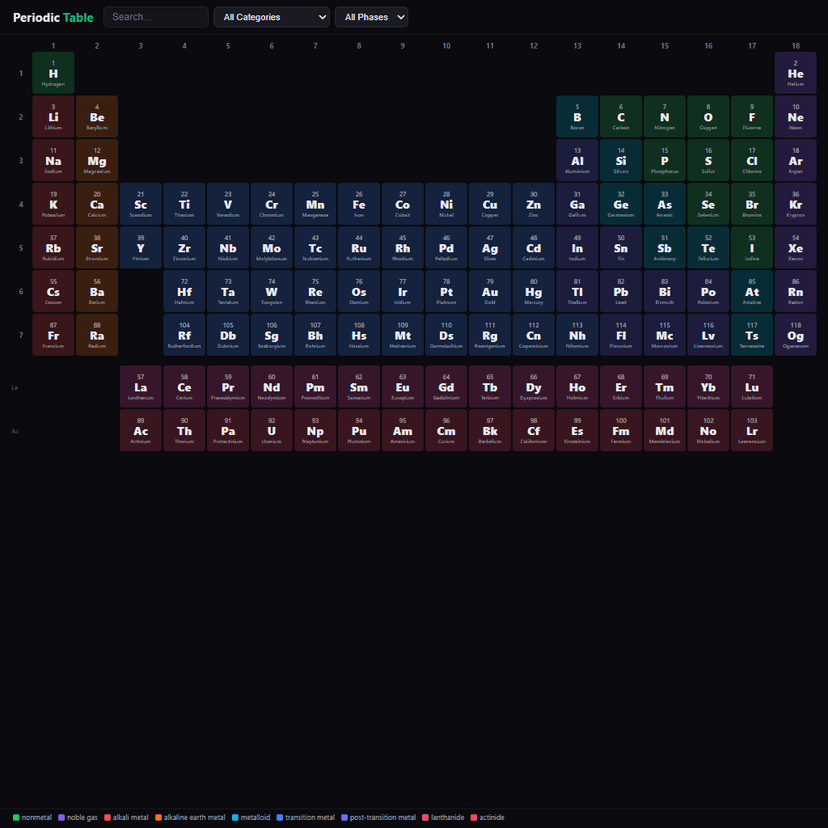Click the Periodic Table title
Viewport: 828px width, 828px height.
(53, 17)
